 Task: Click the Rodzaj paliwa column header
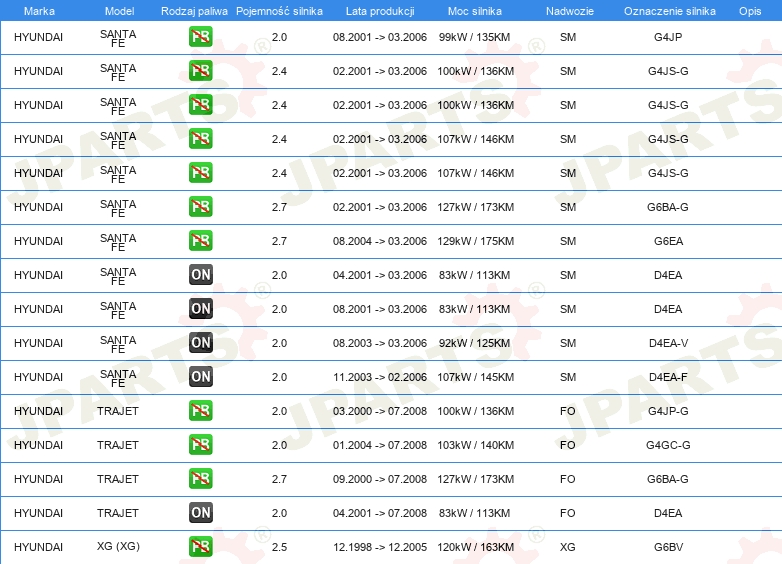(x=195, y=11)
